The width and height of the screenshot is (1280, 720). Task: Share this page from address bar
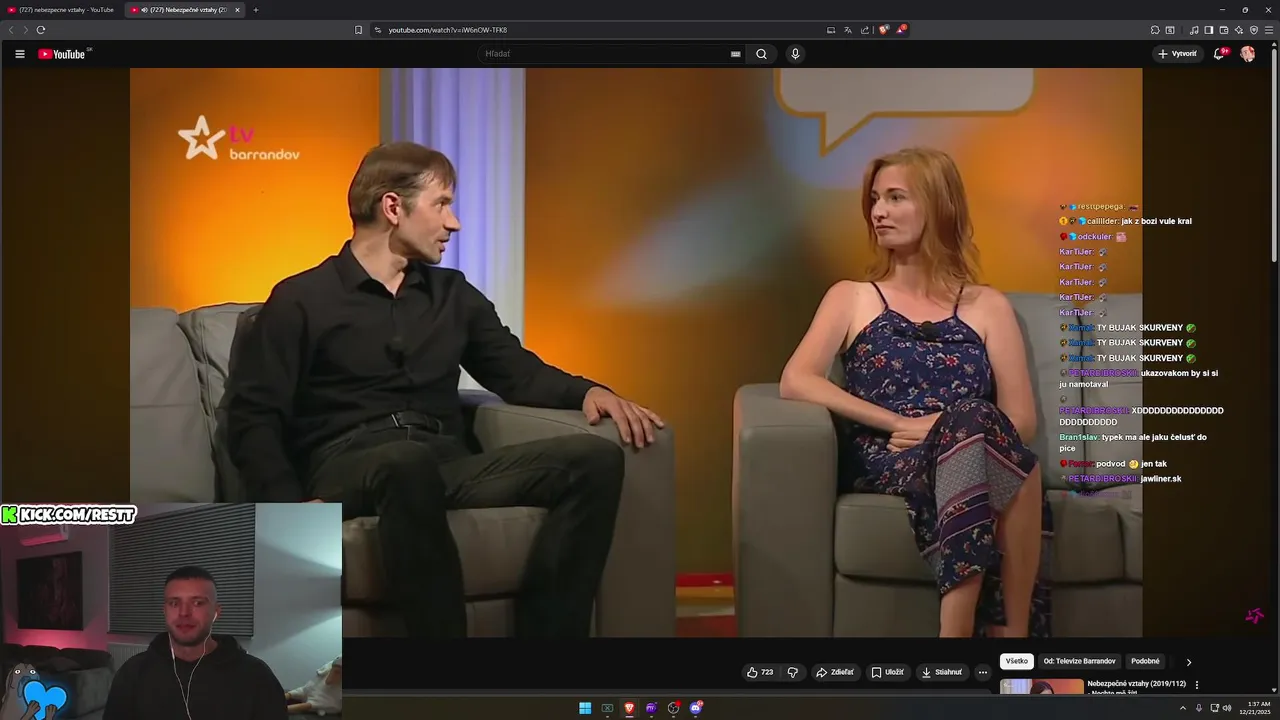click(x=865, y=30)
